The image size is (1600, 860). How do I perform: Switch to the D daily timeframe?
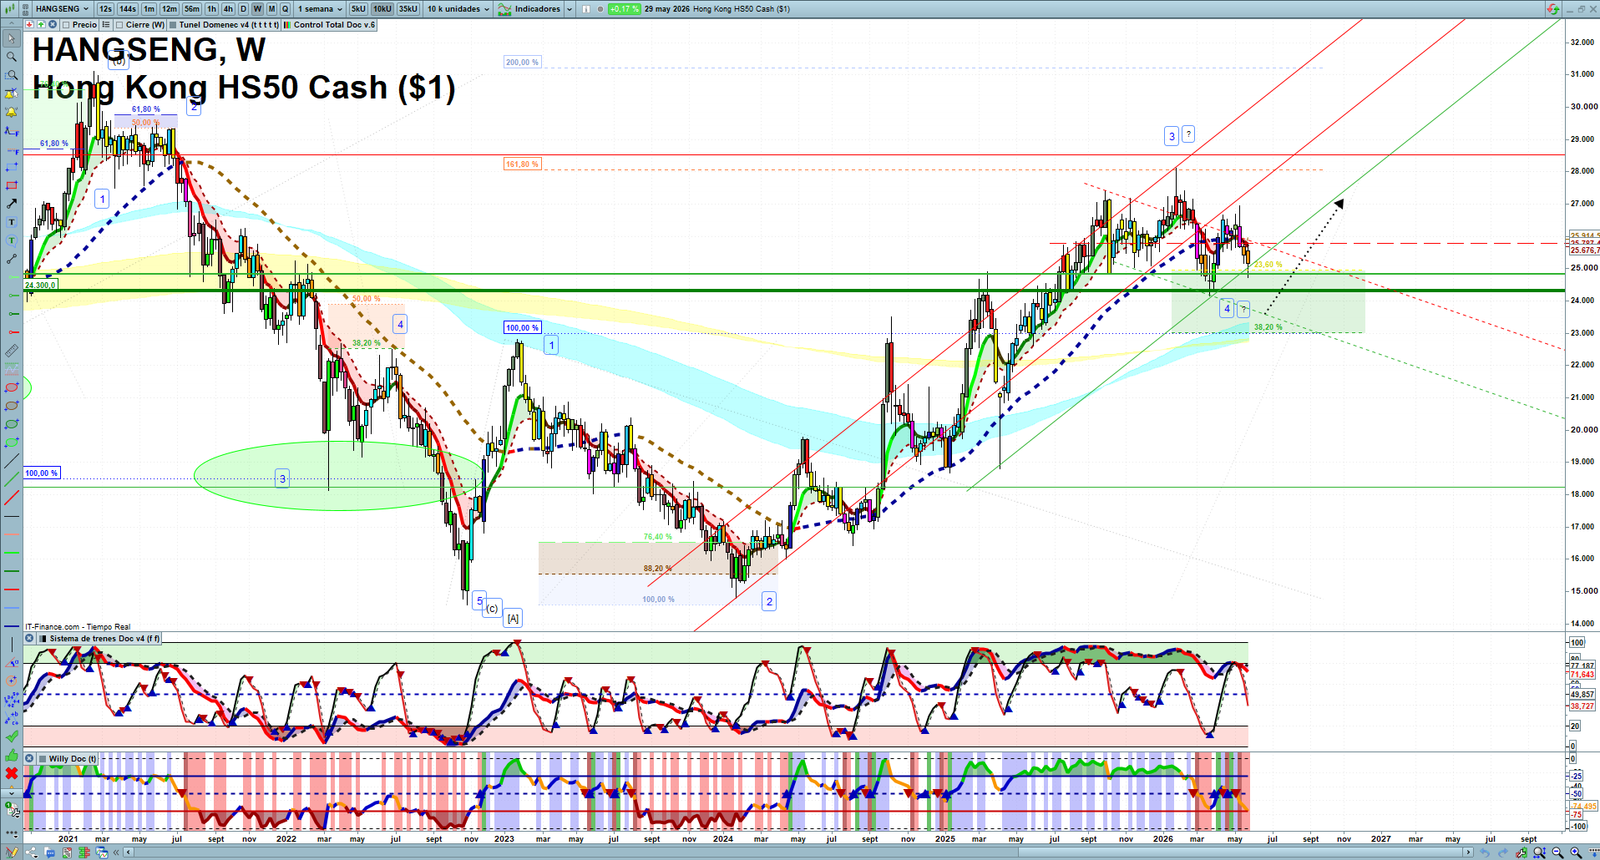coord(243,9)
